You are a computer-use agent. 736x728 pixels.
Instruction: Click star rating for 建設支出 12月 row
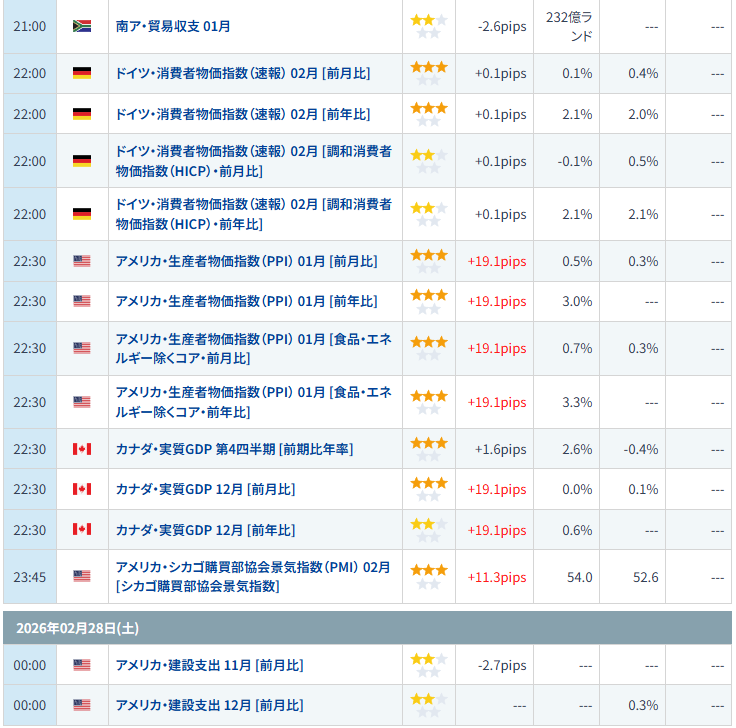click(428, 705)
